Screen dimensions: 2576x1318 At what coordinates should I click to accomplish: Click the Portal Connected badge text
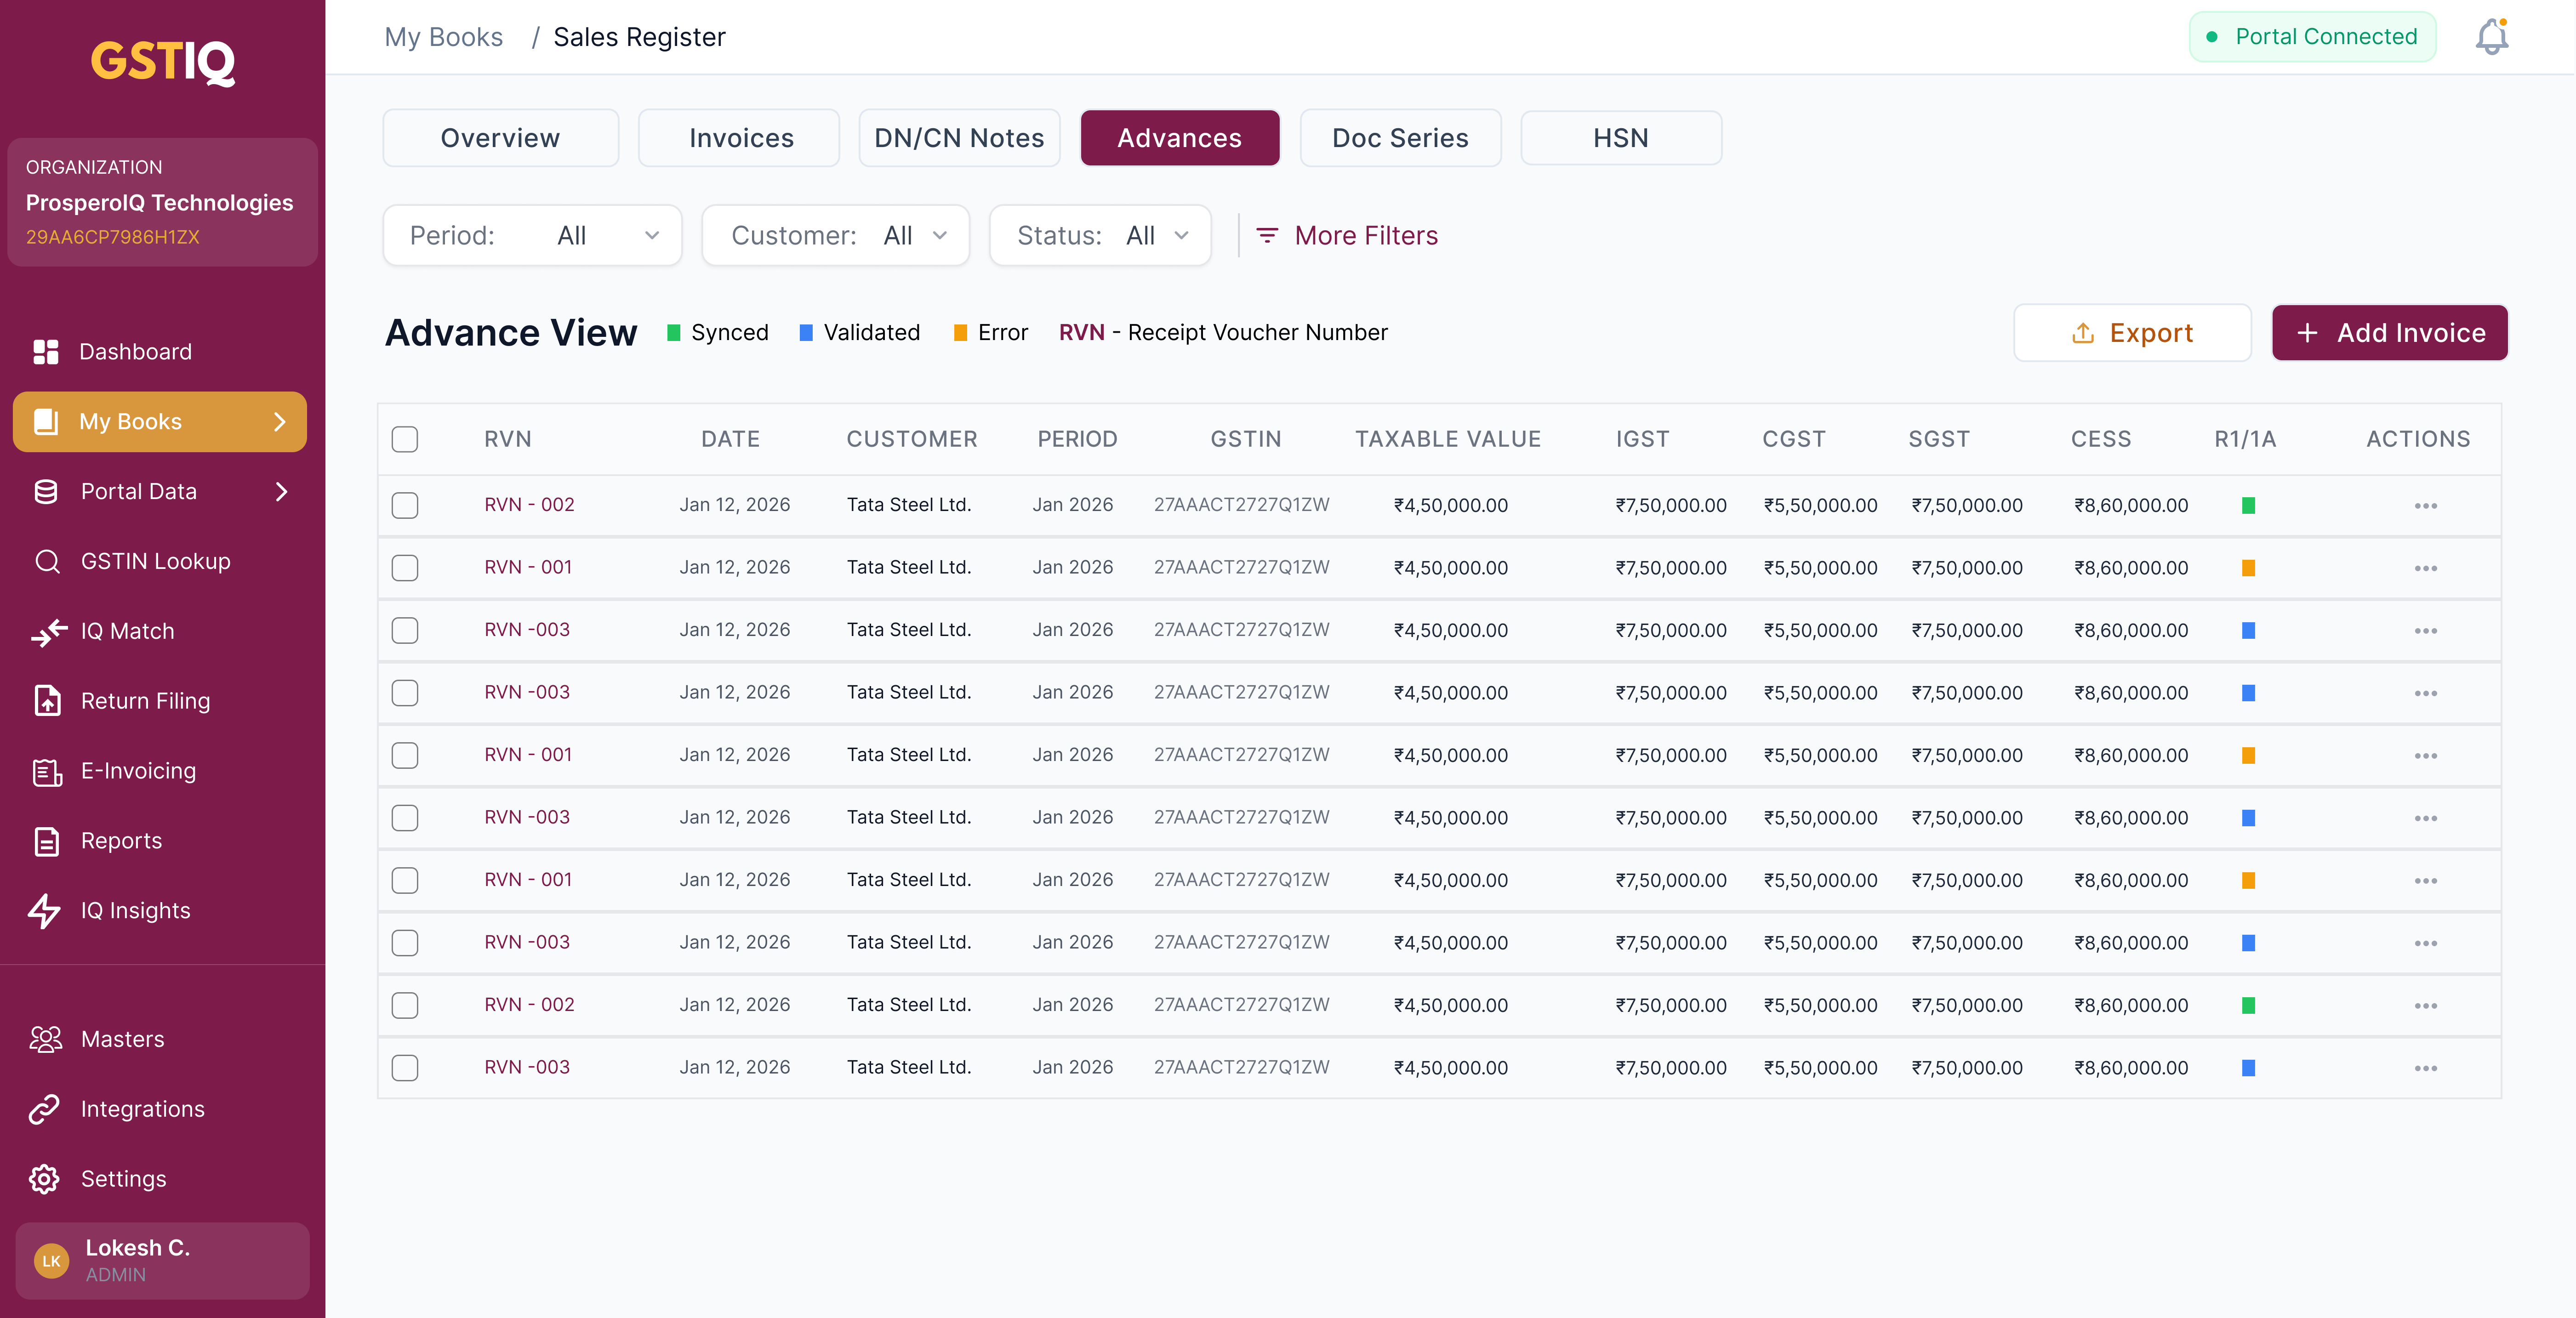(2326, 37)
